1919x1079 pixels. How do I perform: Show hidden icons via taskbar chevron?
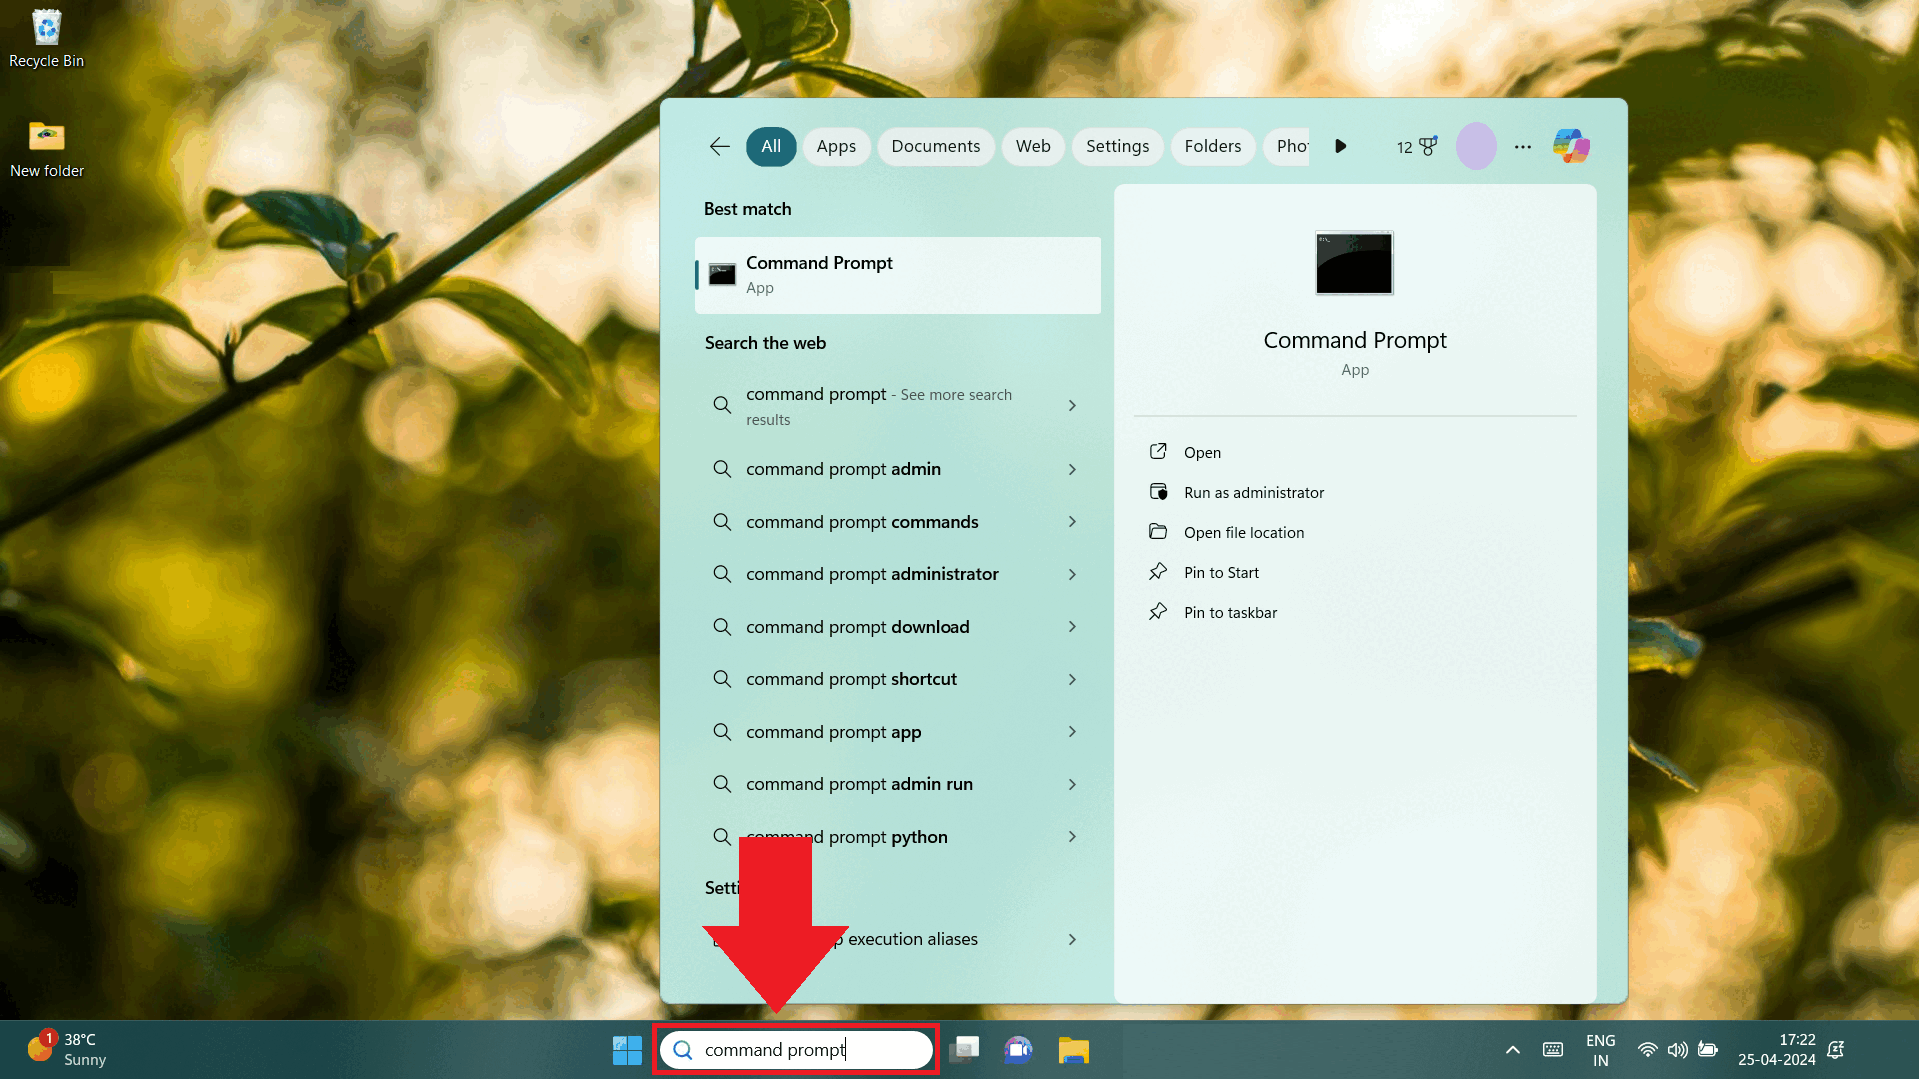pos(1512,1050)
